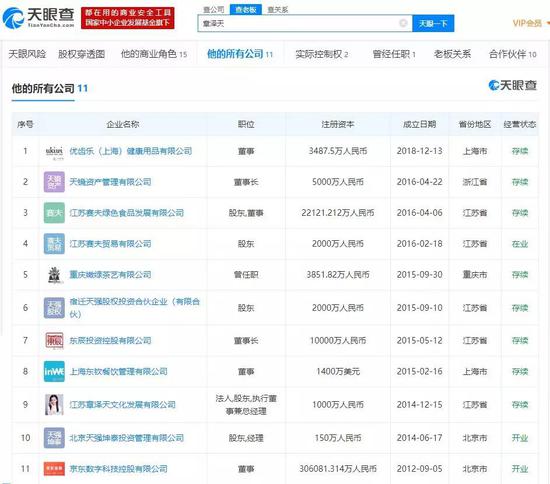Select the region cell 浙江省
This screenshot has width=550, height=484.
tap(475, 182)
